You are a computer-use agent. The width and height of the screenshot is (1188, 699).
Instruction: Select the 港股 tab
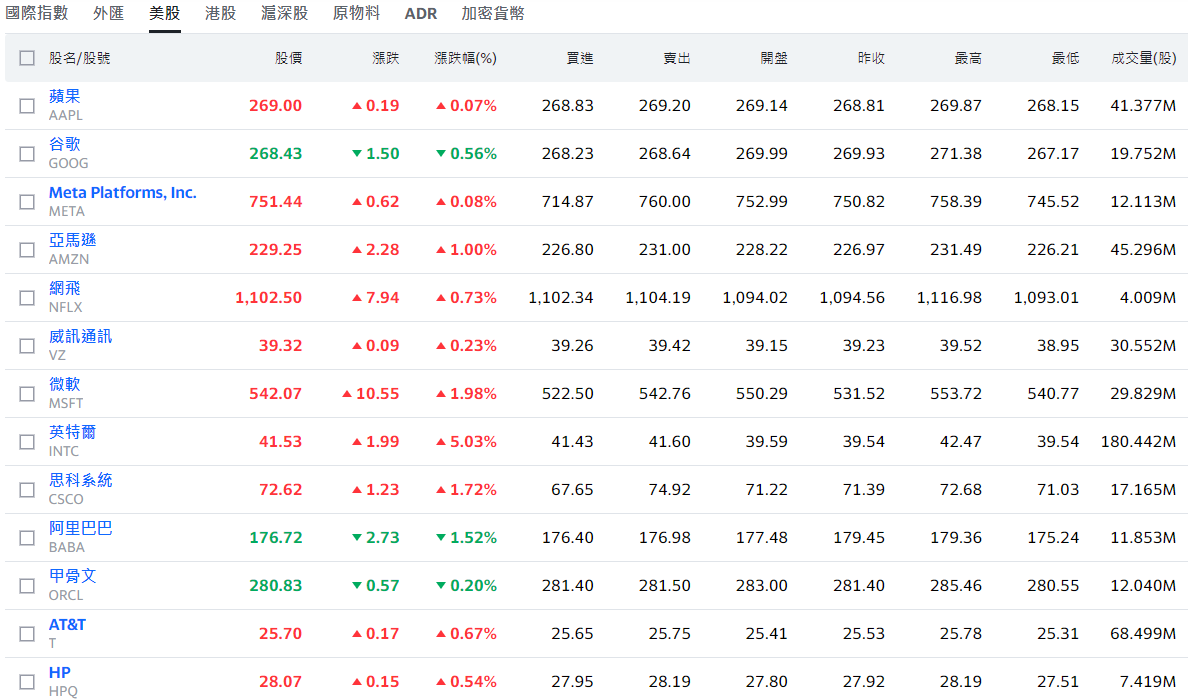220,14
